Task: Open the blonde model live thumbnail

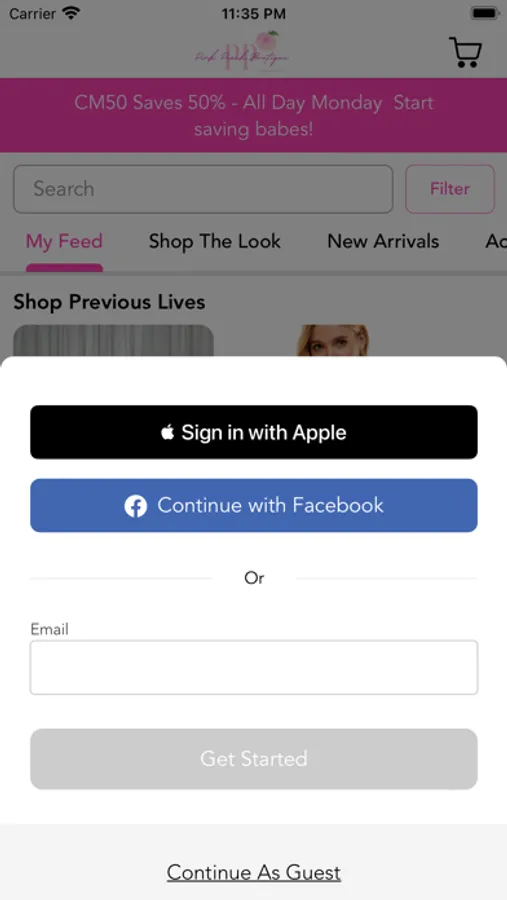Action: [x=333, y=340]
